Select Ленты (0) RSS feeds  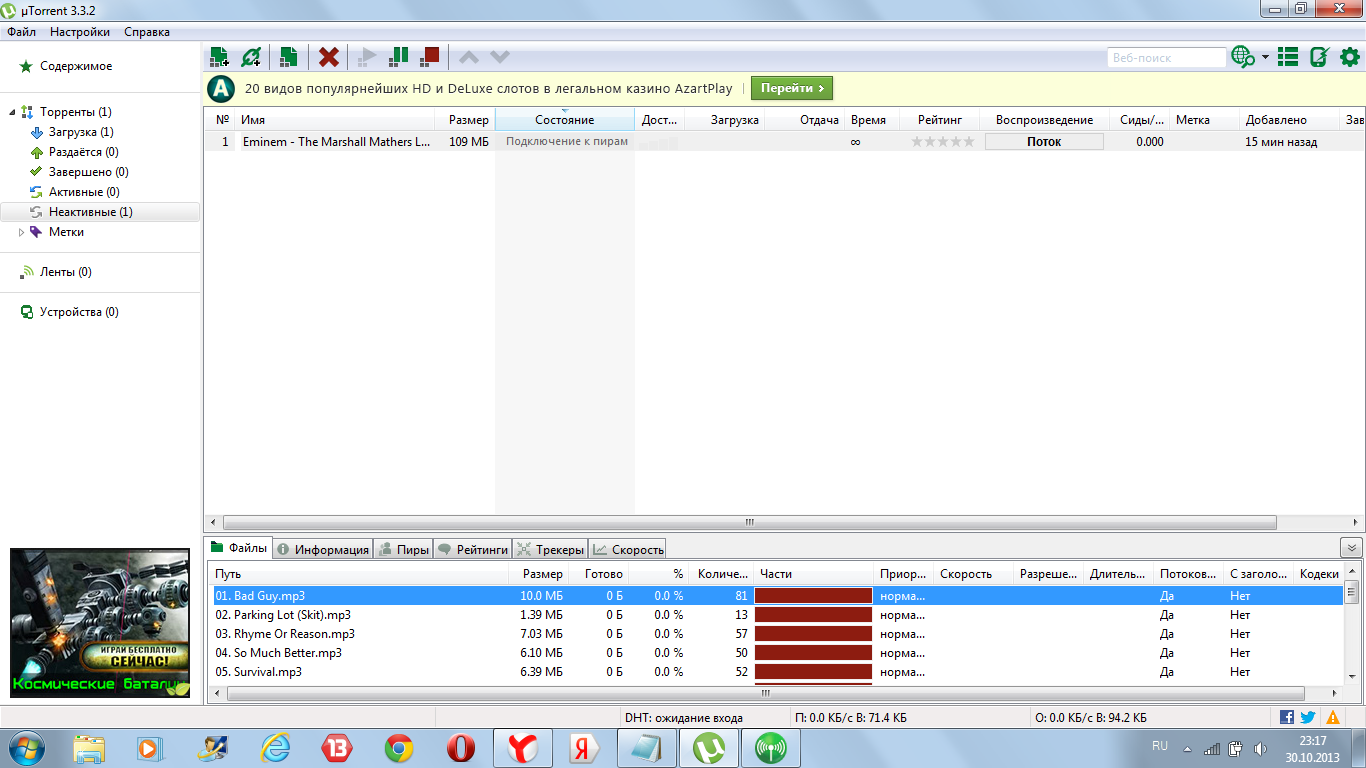click(65, 272)
